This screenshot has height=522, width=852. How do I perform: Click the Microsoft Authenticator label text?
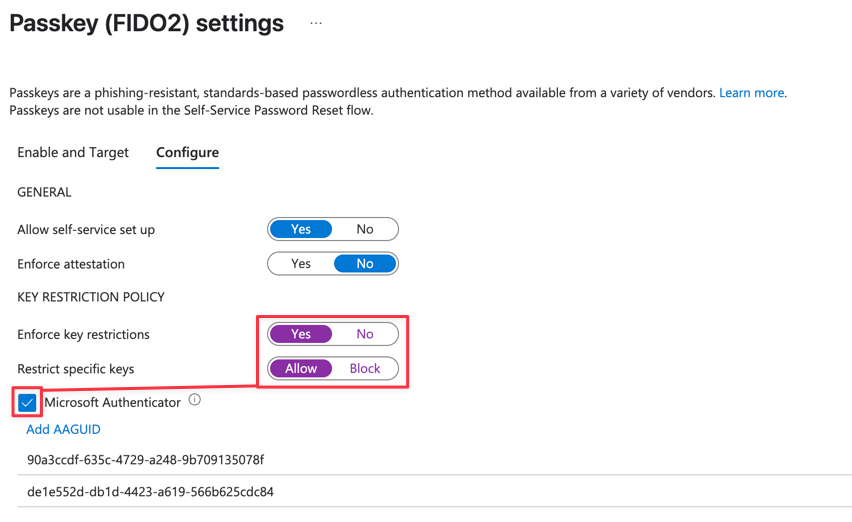pyautogui.click(x=112, y=402)
